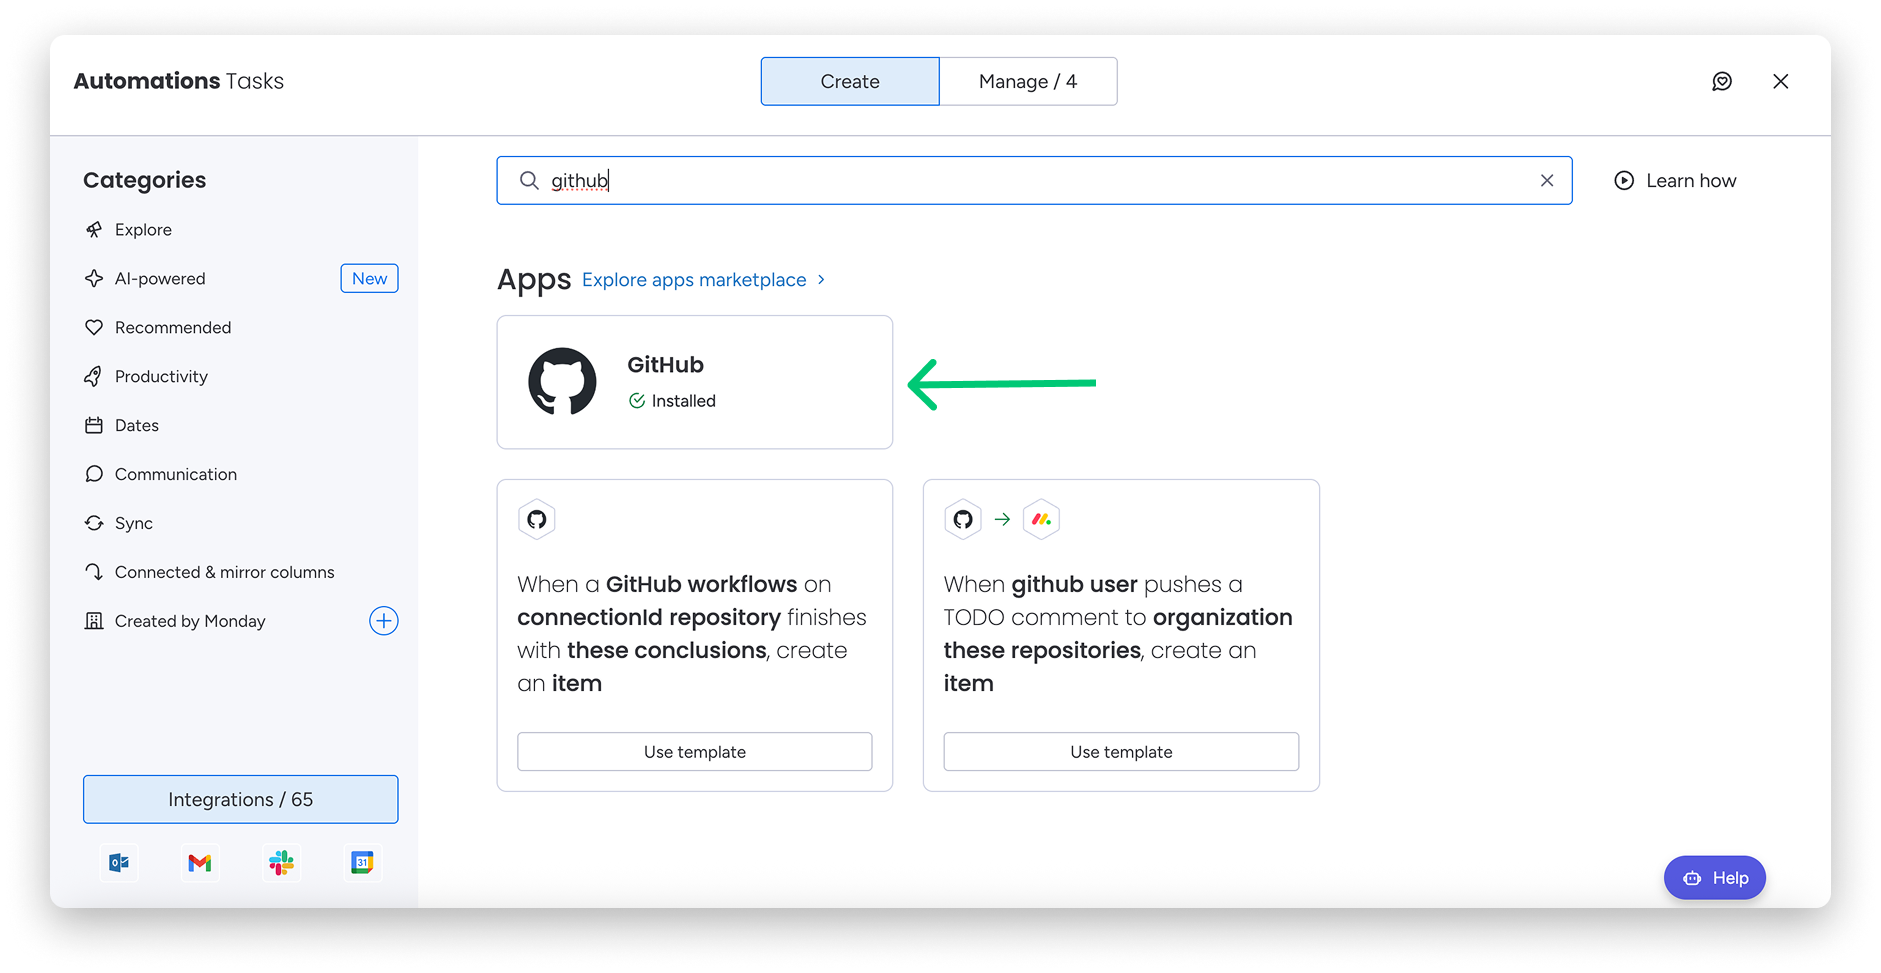Image resolution: width=1881 pixels, height=973 pixels.
Task: Open the Gmail integration icon
Action: click(x=200, y=862)
